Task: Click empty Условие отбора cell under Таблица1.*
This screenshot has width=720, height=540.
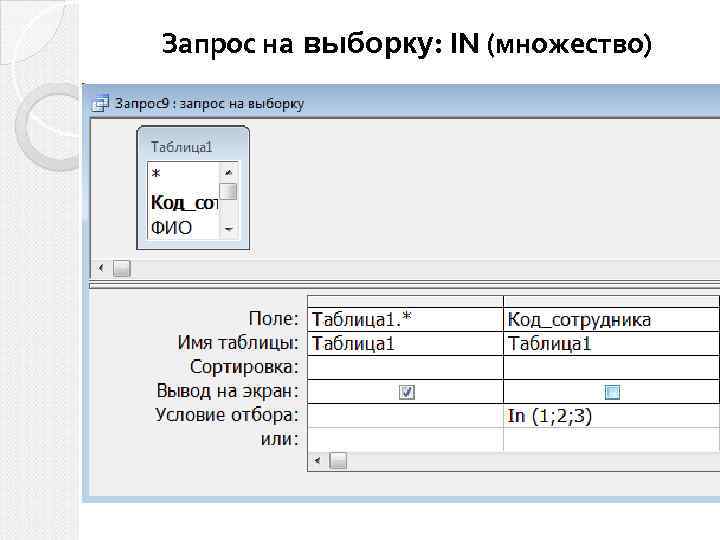Action: (405, 416)
